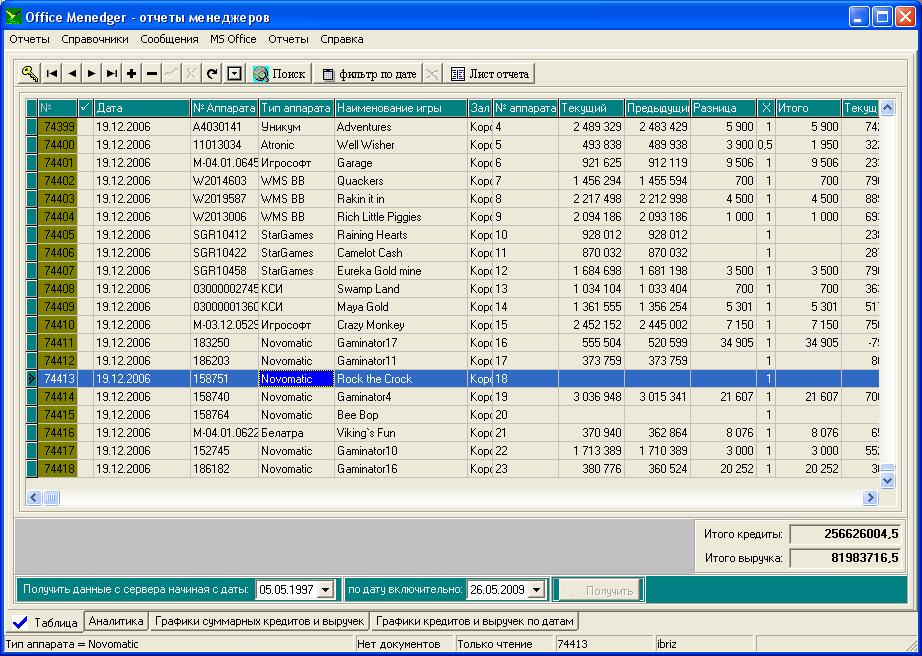Refresh data with the circular arrow icon
Image resolution: width=922 pixels, height=656 pixels.
[212, 73]
